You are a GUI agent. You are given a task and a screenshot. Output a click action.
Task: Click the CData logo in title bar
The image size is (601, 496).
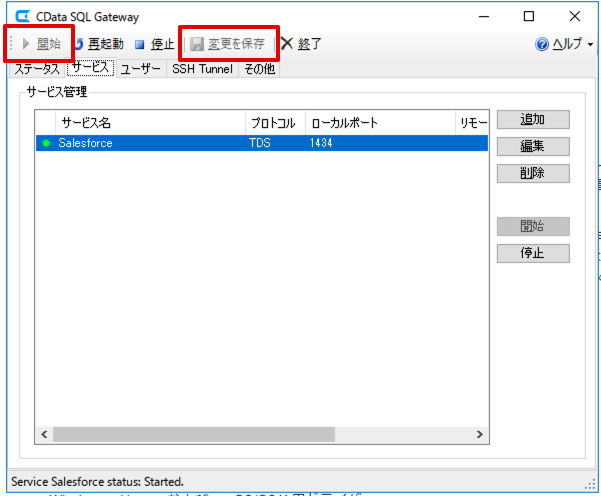pyautogui.click(x=23, y=16)
